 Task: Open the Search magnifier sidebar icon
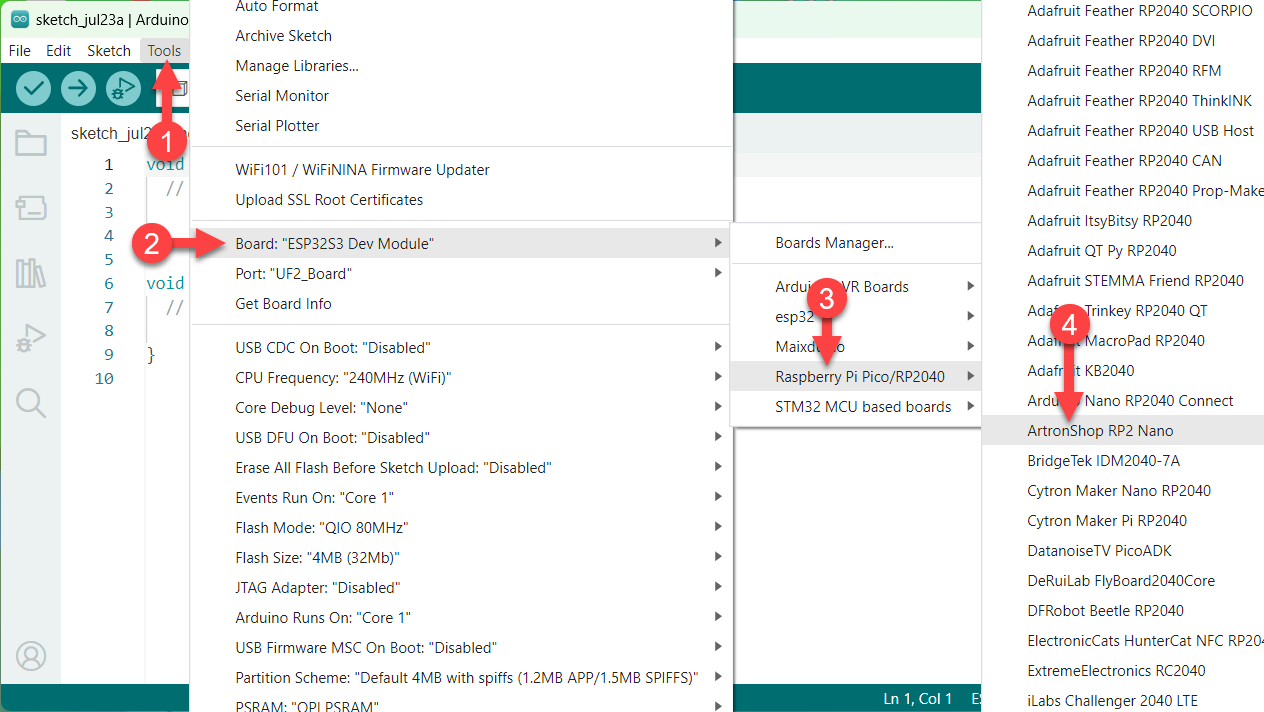click(x=31, y=403)
